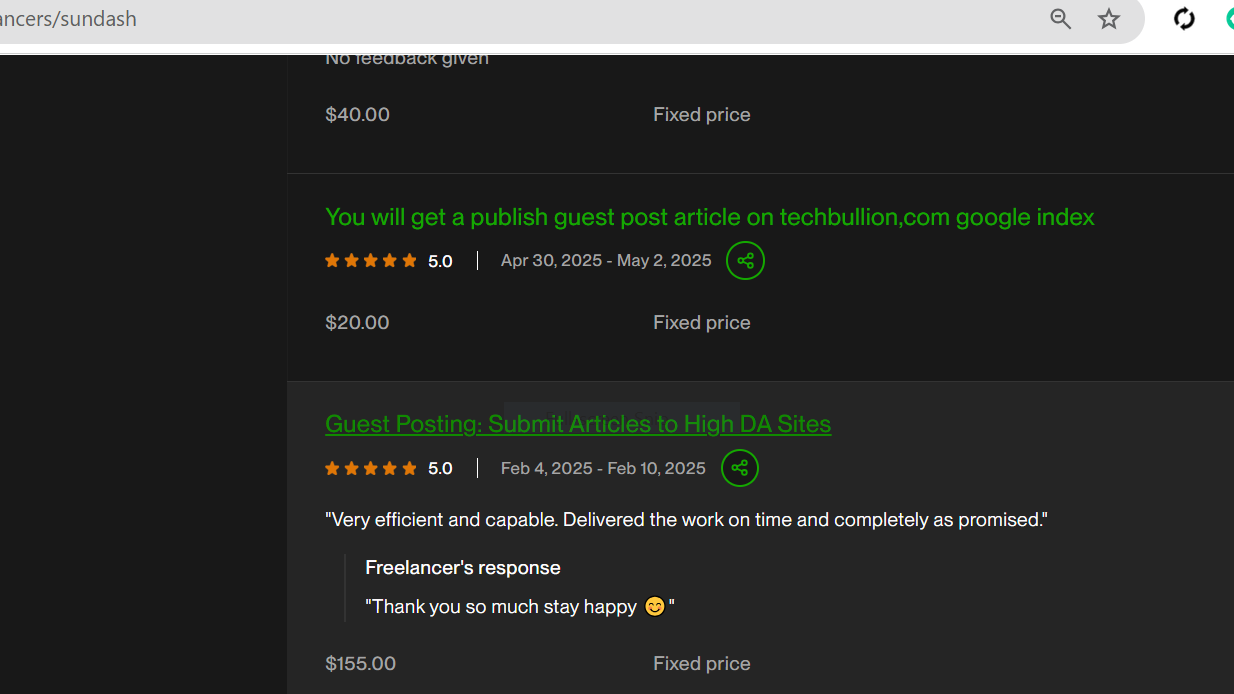Click the Freelancer's response heading

pos(463,568)
